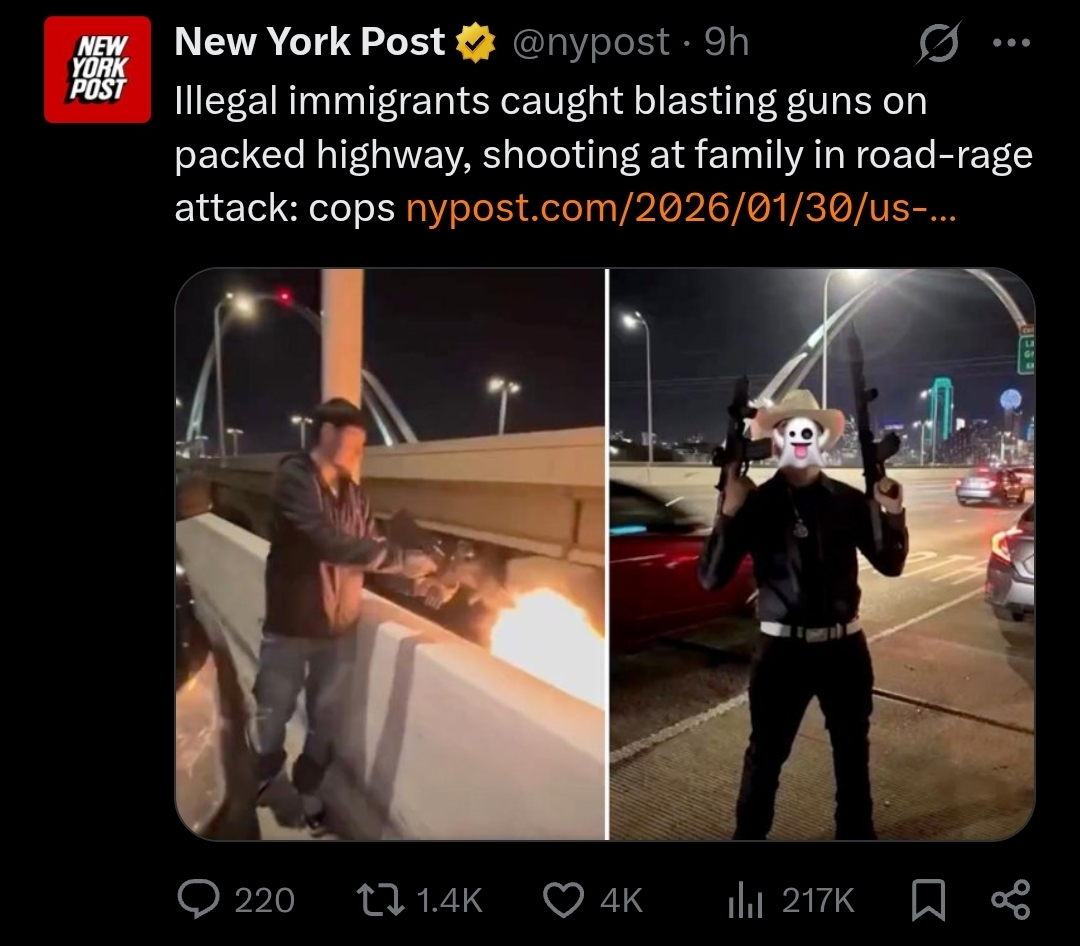This screenshot has height=946, width=1080.
Task: Click the 1.4K reposts count
Action: pos(450,901)
